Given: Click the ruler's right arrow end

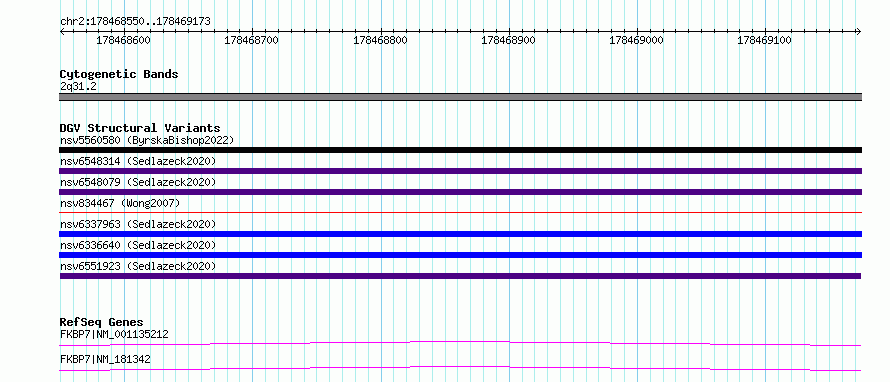Looking at the screenshot, I should click(858, 31).
